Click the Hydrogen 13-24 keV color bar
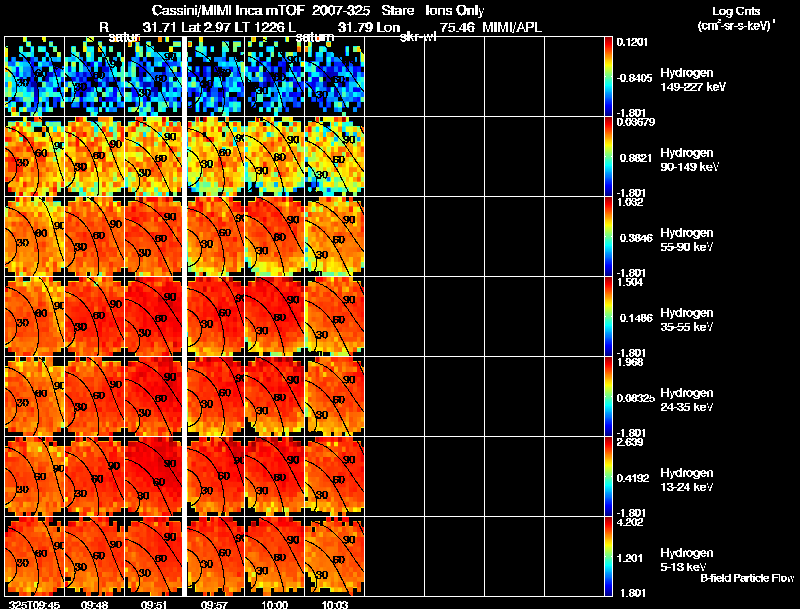The height and width of the screenshot is (609, 800). [x=608, y=476]
